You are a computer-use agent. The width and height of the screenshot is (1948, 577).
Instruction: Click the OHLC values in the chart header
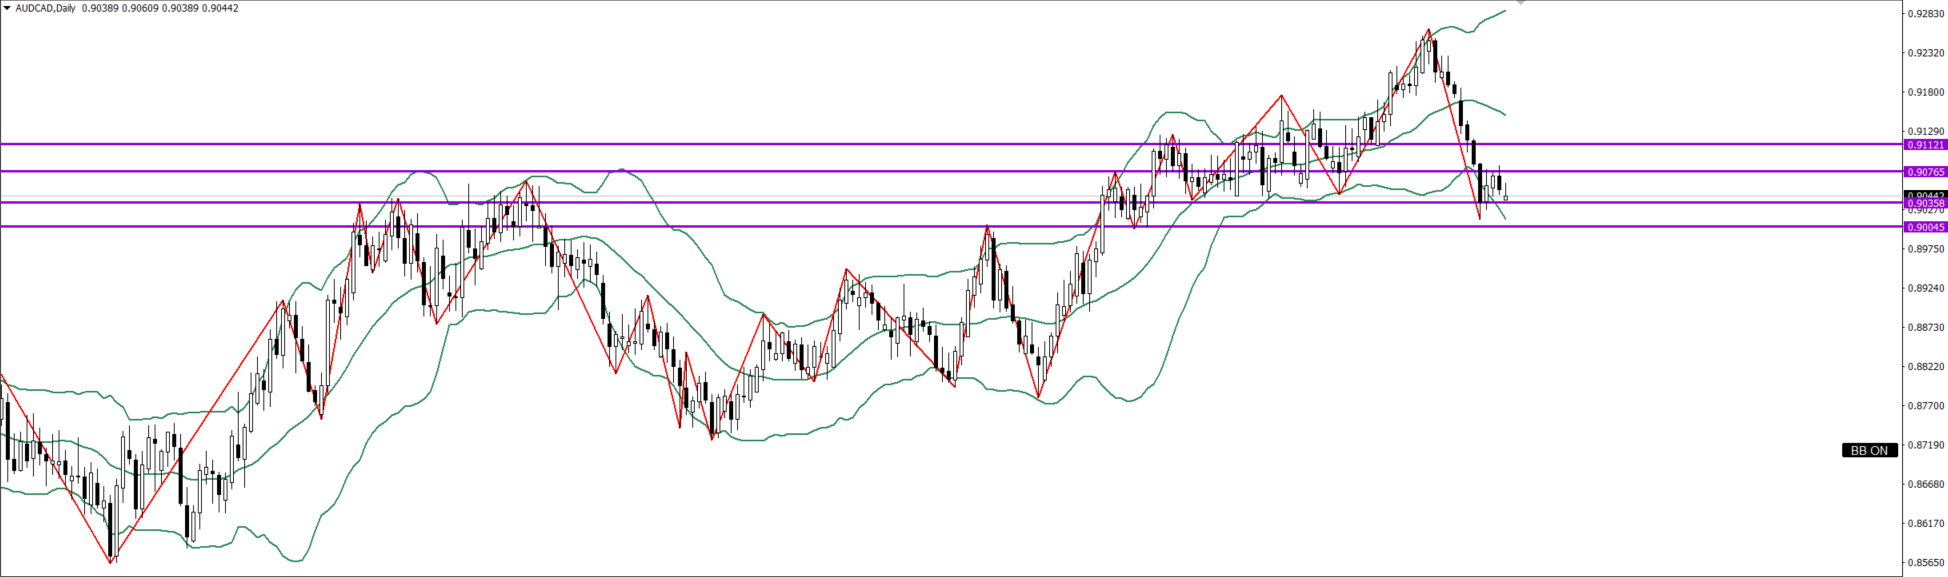pyautogui.click(x=160, y=8)
